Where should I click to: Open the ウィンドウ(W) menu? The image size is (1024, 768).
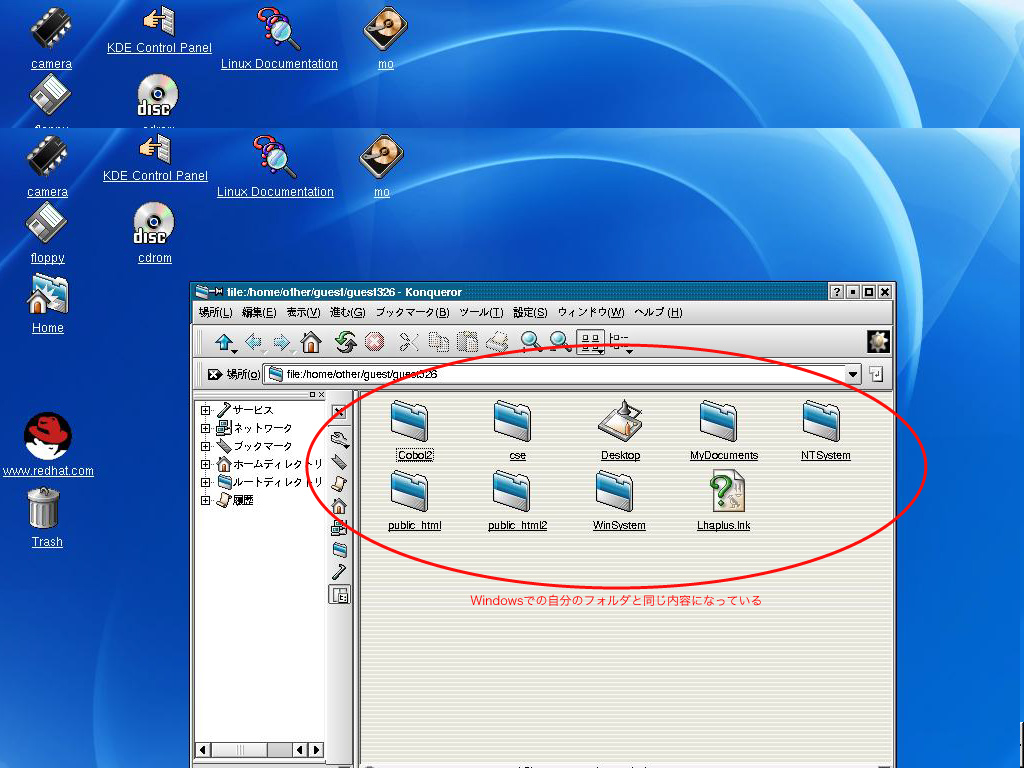pos(590,312)
